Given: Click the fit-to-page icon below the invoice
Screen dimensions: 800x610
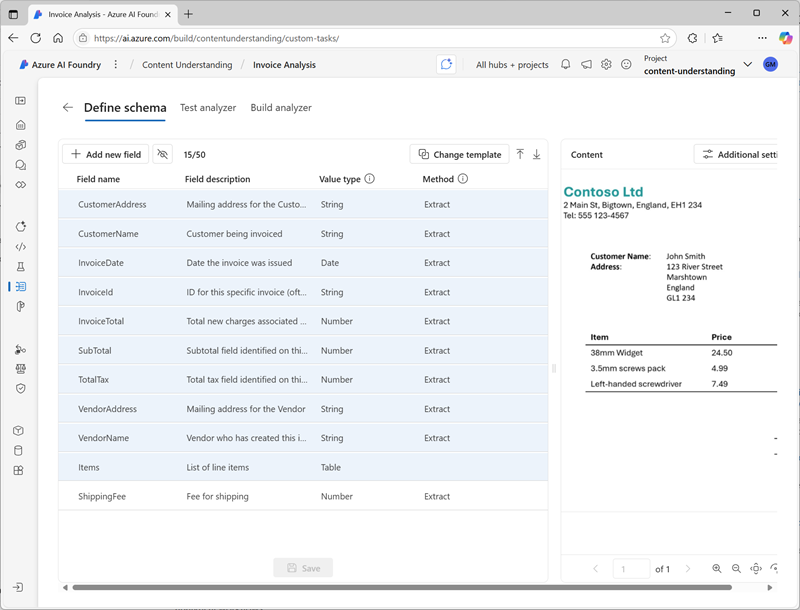Looking at the screenshot, I should (756, 568).
